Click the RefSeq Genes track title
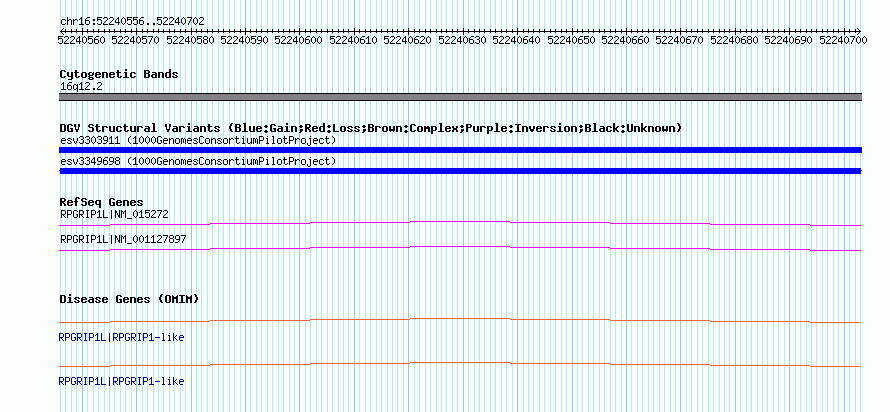This screenshot has height=412, width=890. (101, 202)
